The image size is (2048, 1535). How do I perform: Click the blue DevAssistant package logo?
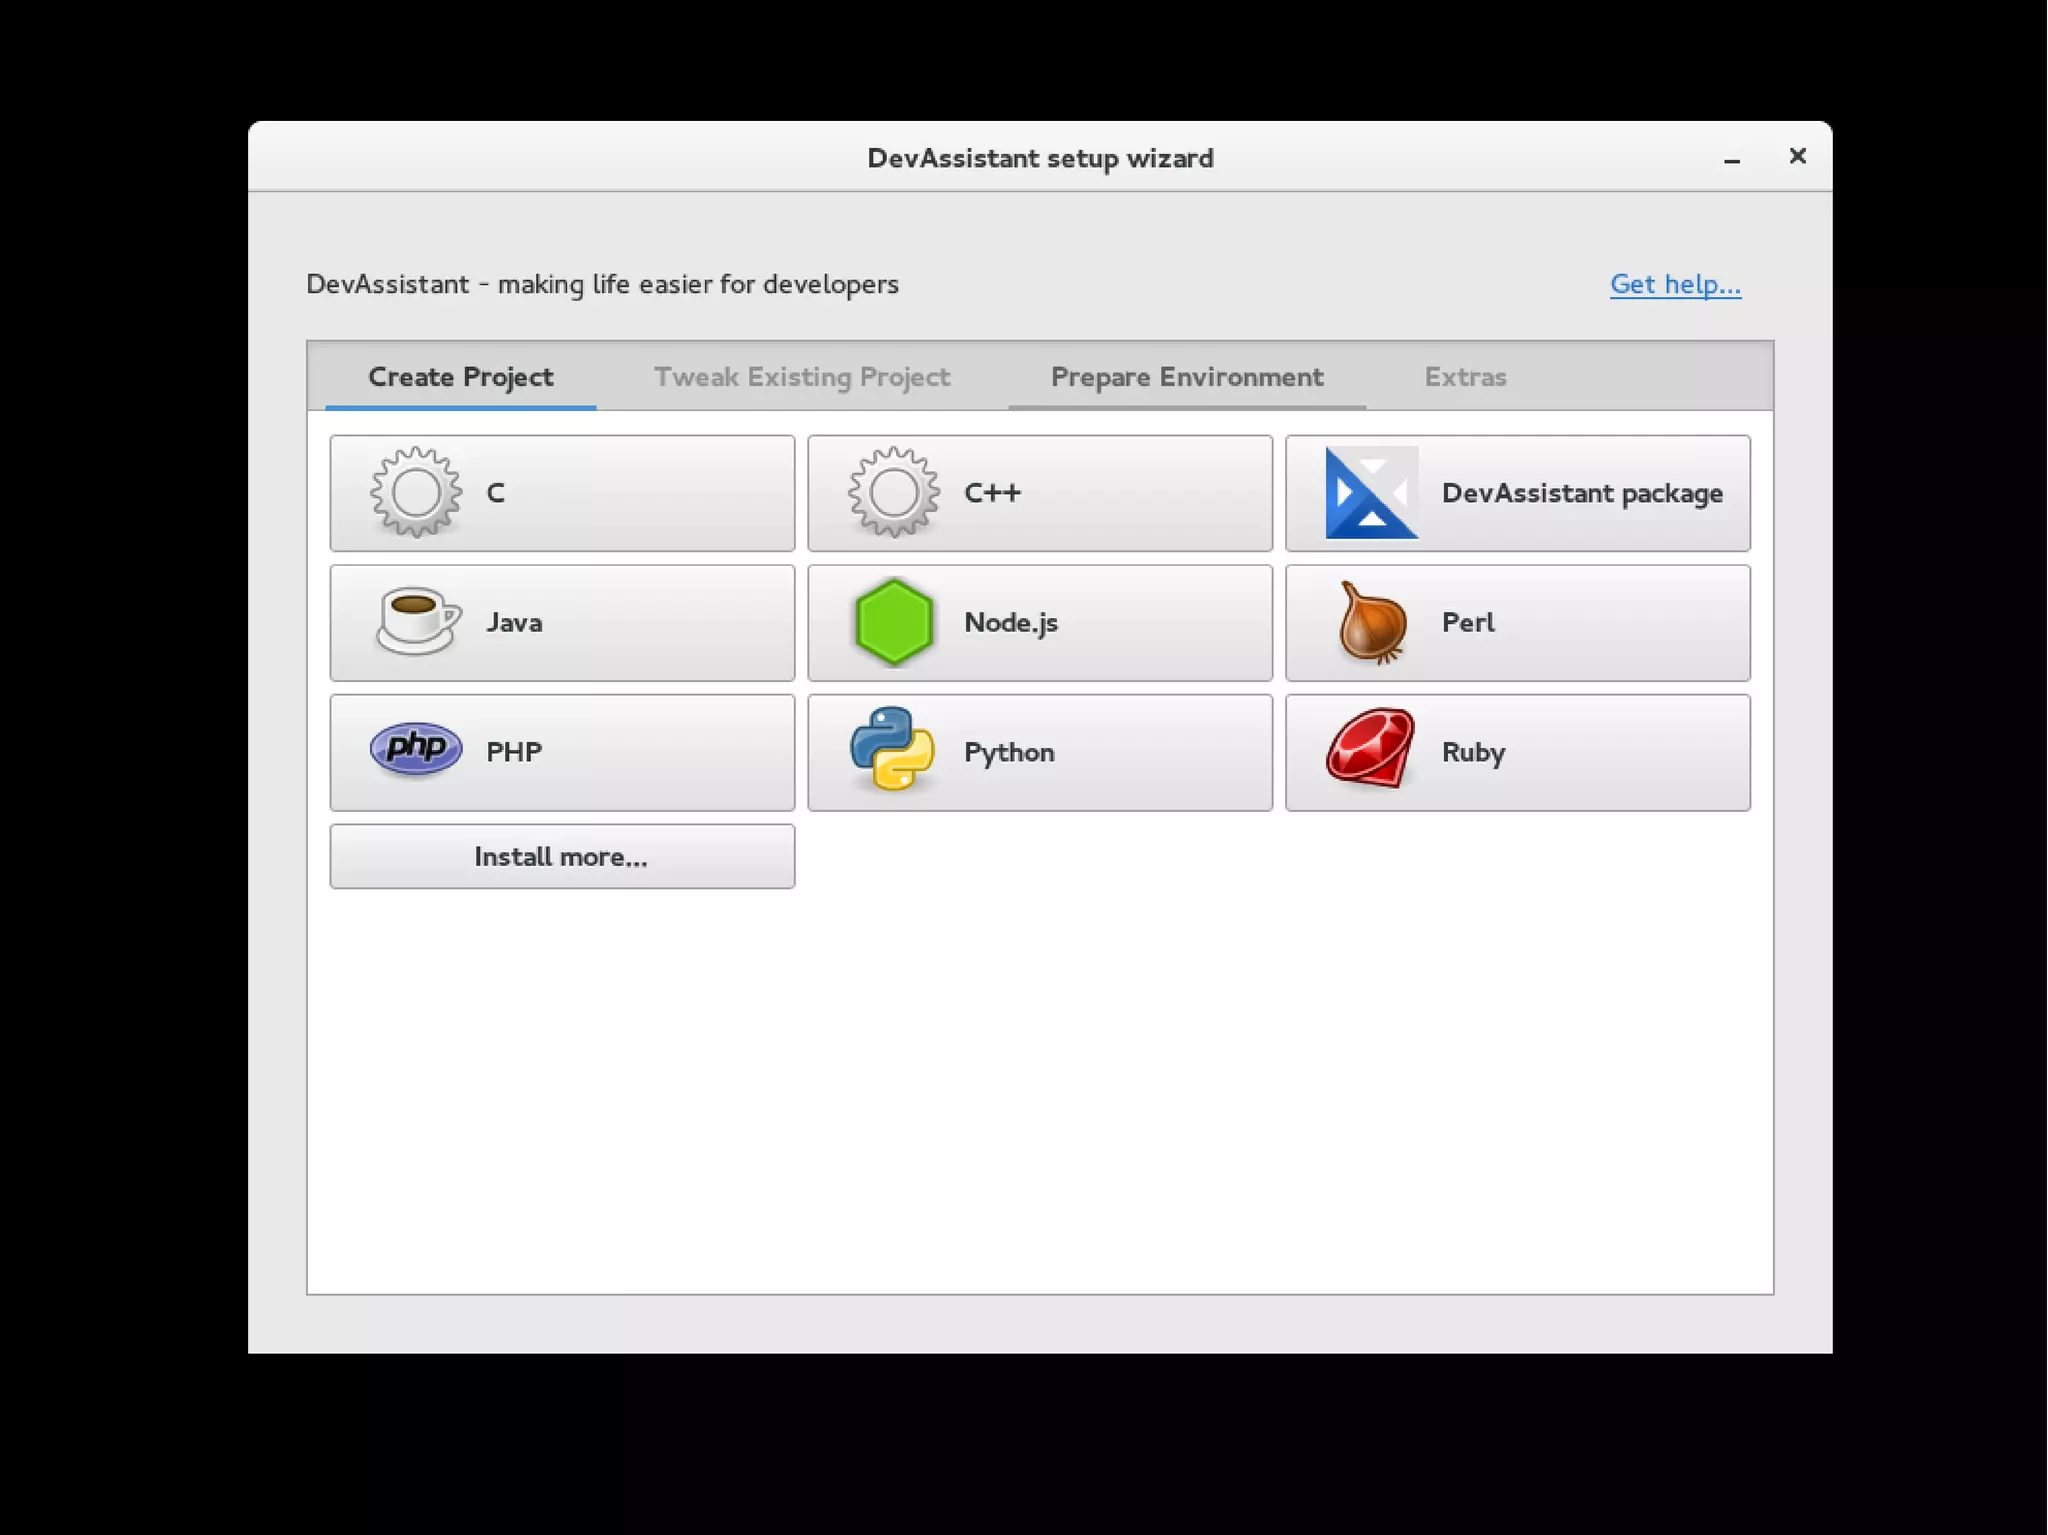(1371, 492)
